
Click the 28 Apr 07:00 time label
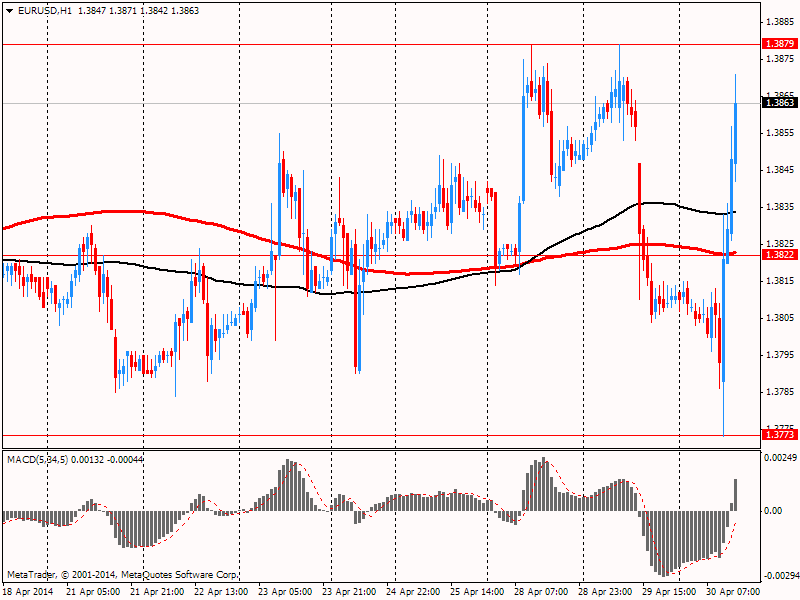[x=542, y=592]
